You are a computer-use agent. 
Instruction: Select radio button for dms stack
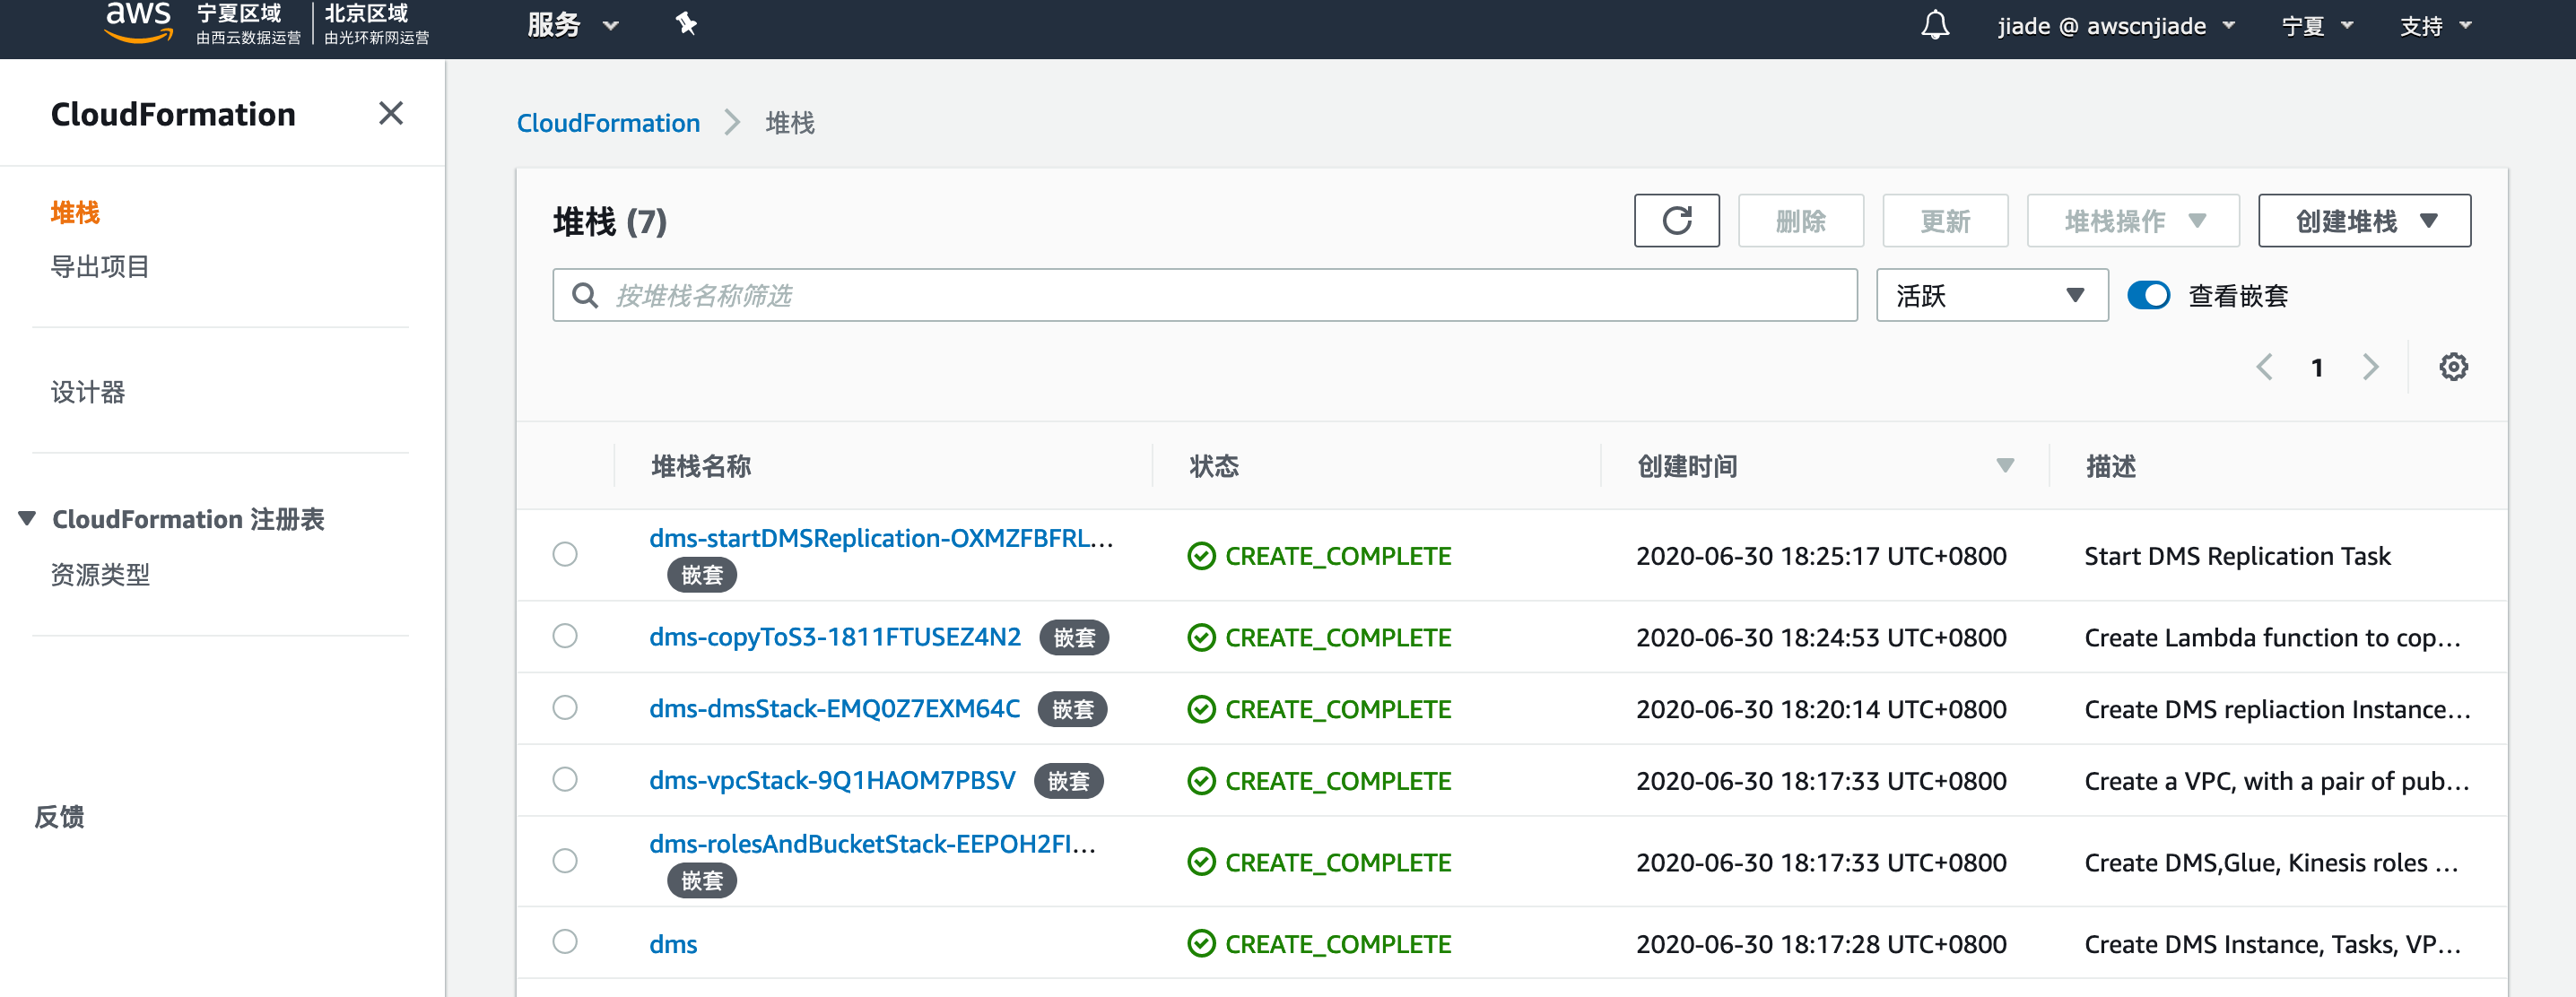[x=565, y=942]
